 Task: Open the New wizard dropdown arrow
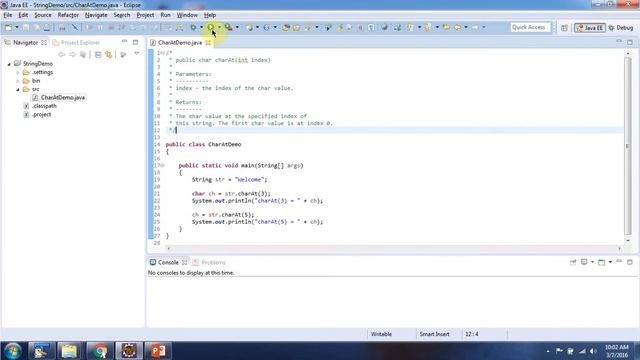coord(17,27)
